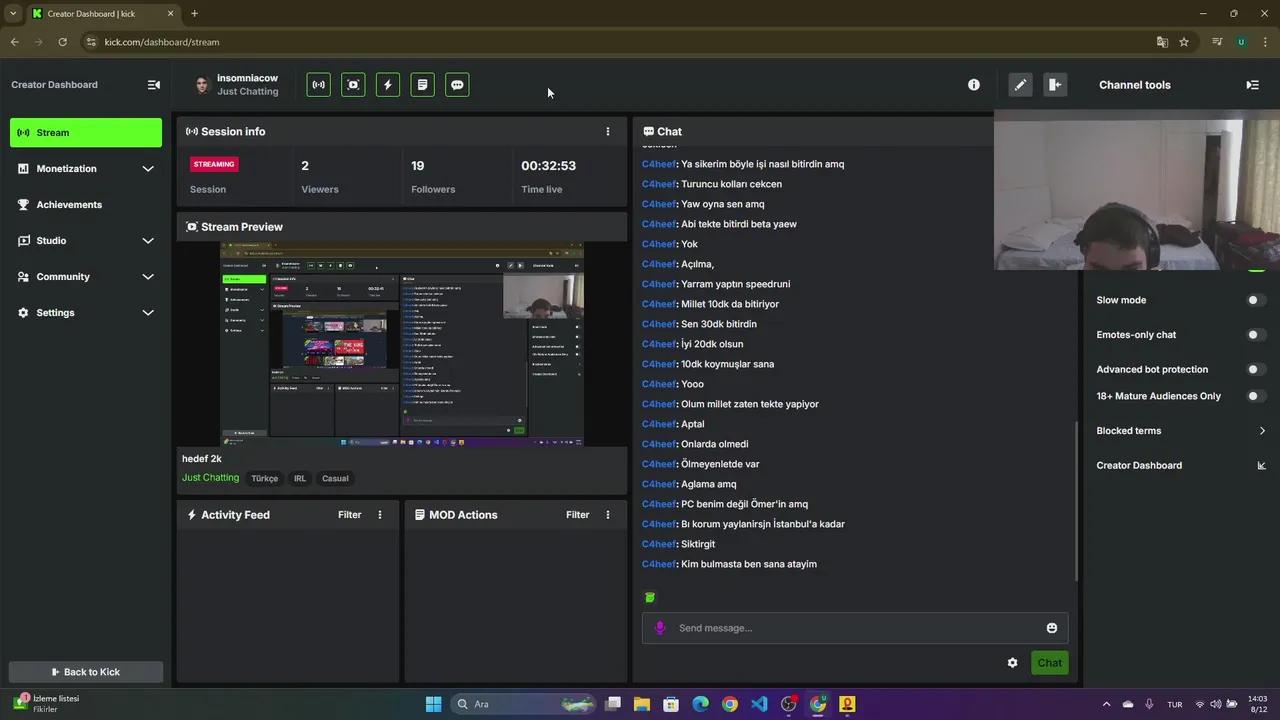Viewport: 1280px width, 720px height.
Task: Click the green Chat send button
Action: pos(1050,663)
